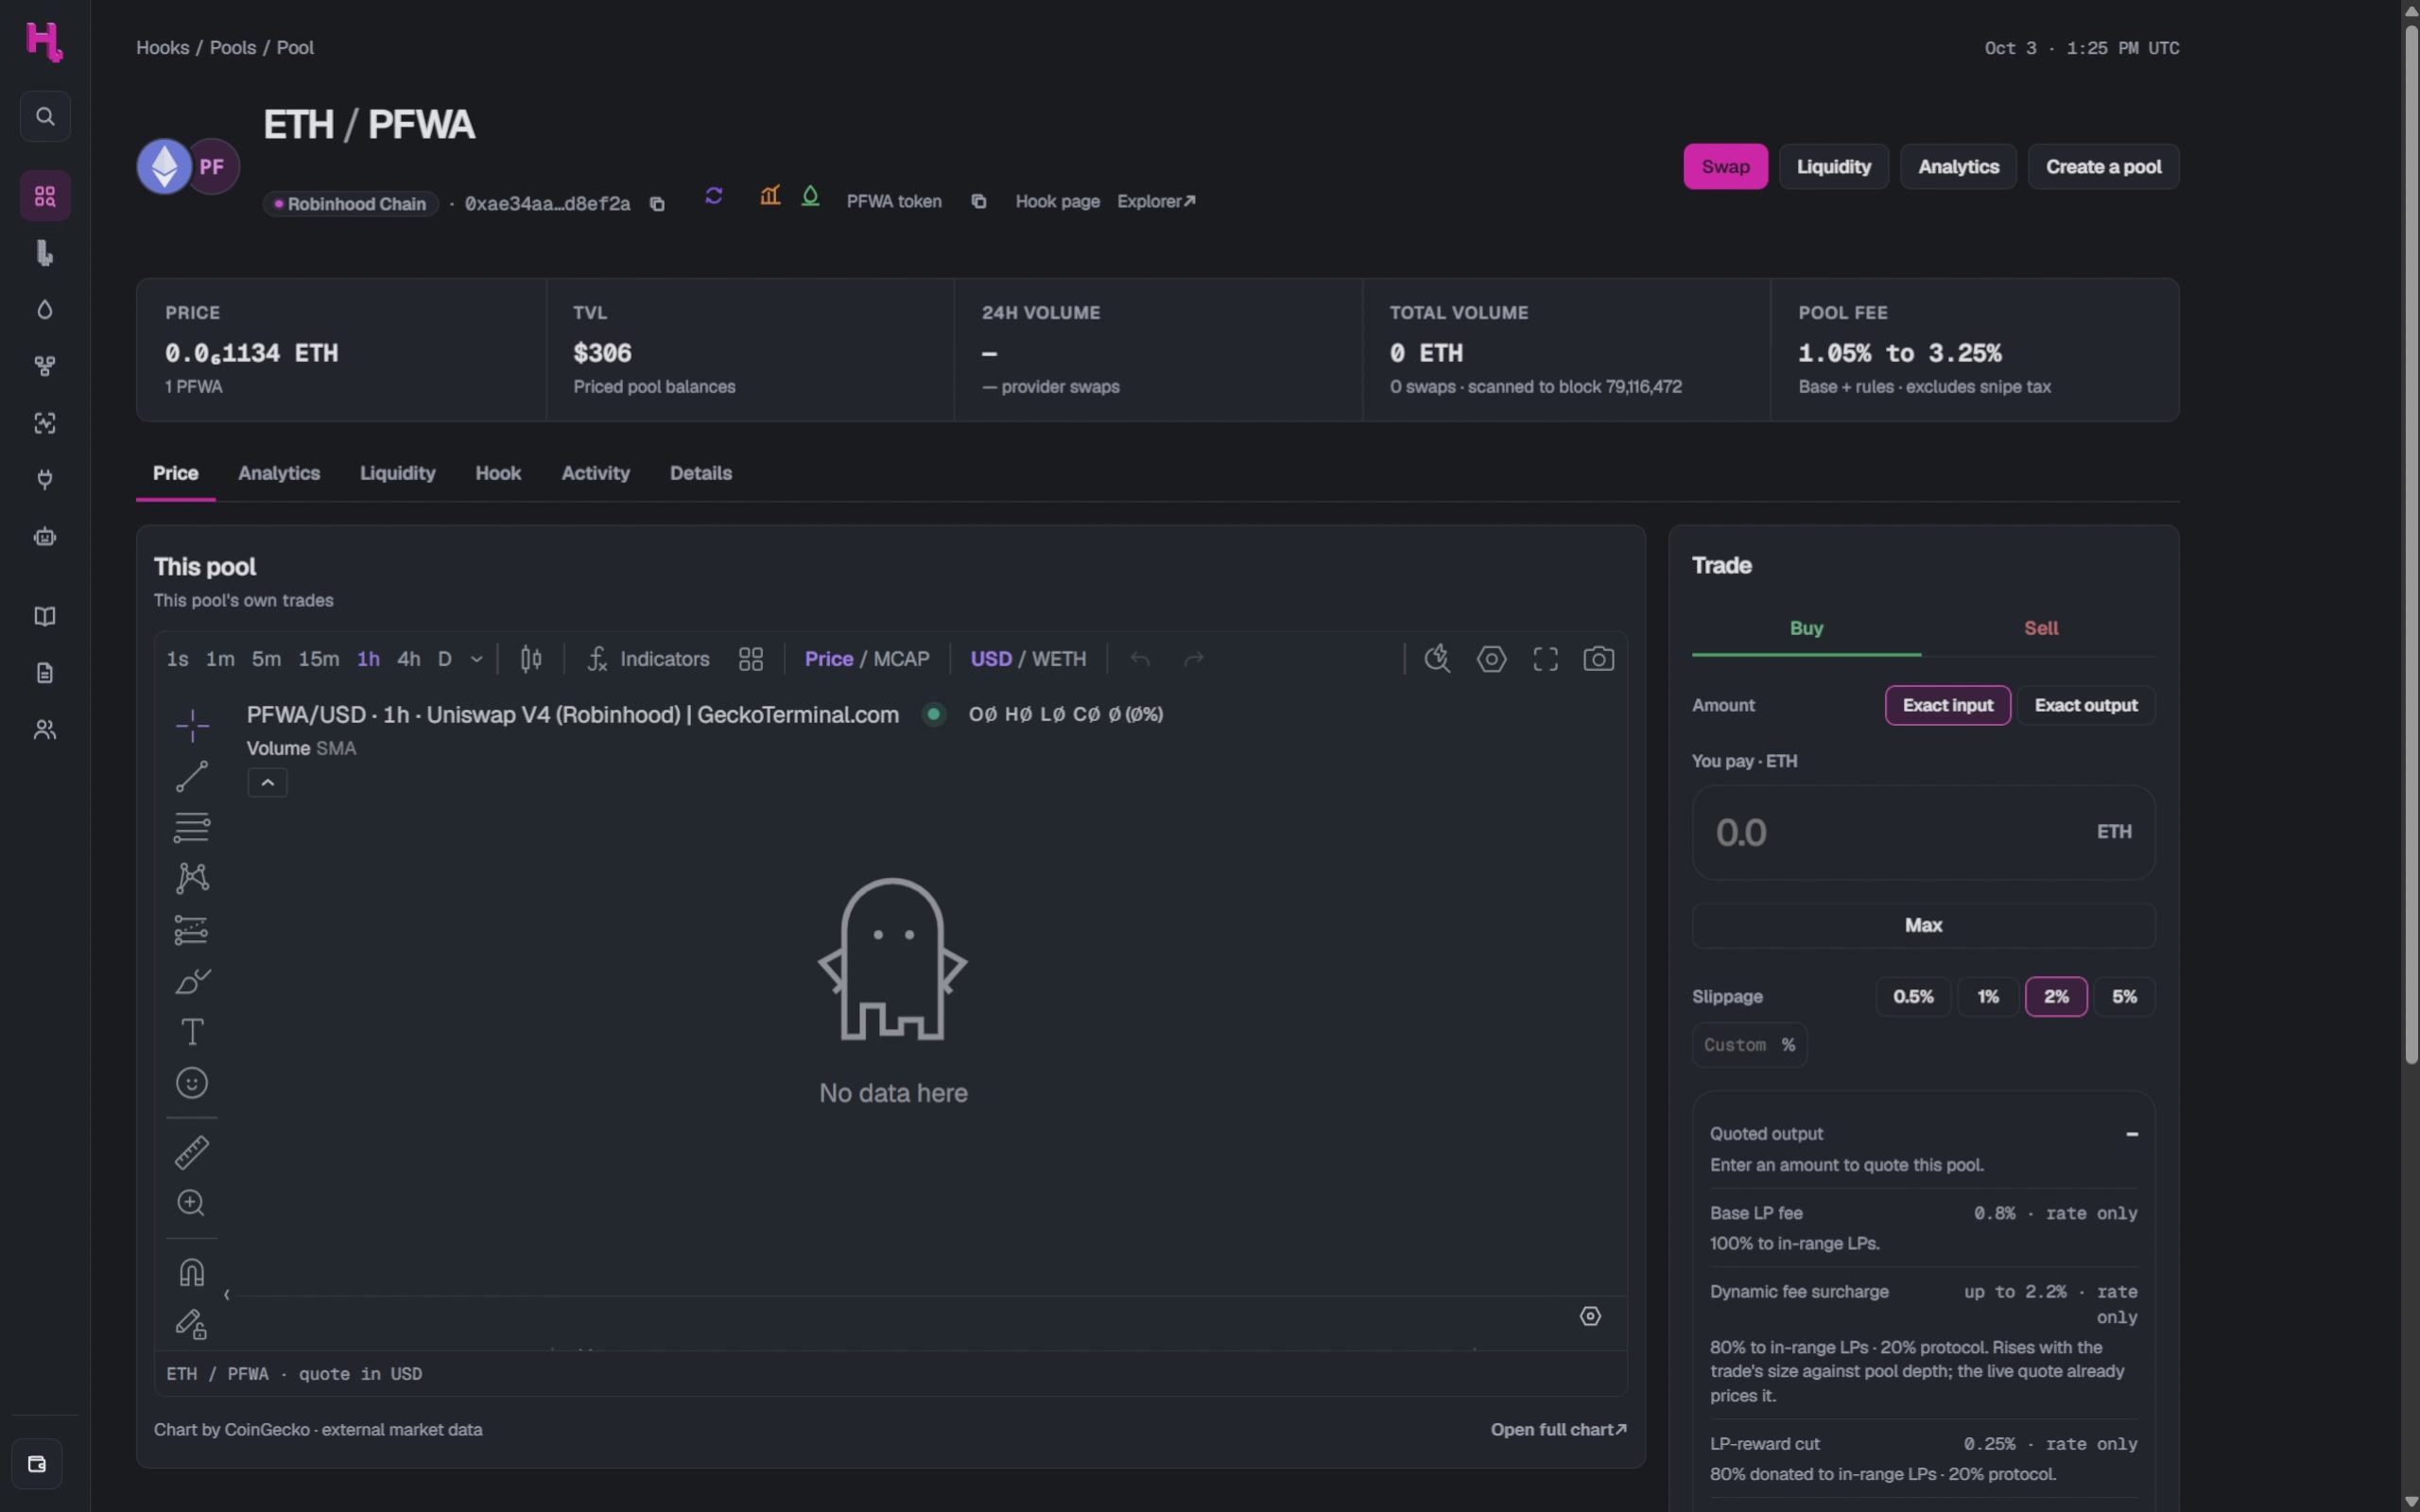
Task: Open the chart layout grid icon
Action: (x=750, y=659)
